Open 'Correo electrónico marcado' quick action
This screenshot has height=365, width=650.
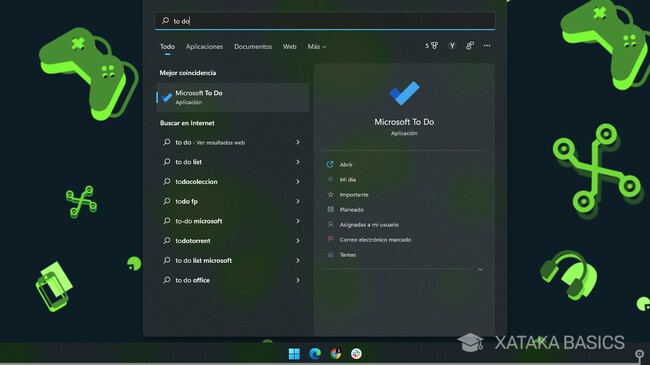[375, 240]
